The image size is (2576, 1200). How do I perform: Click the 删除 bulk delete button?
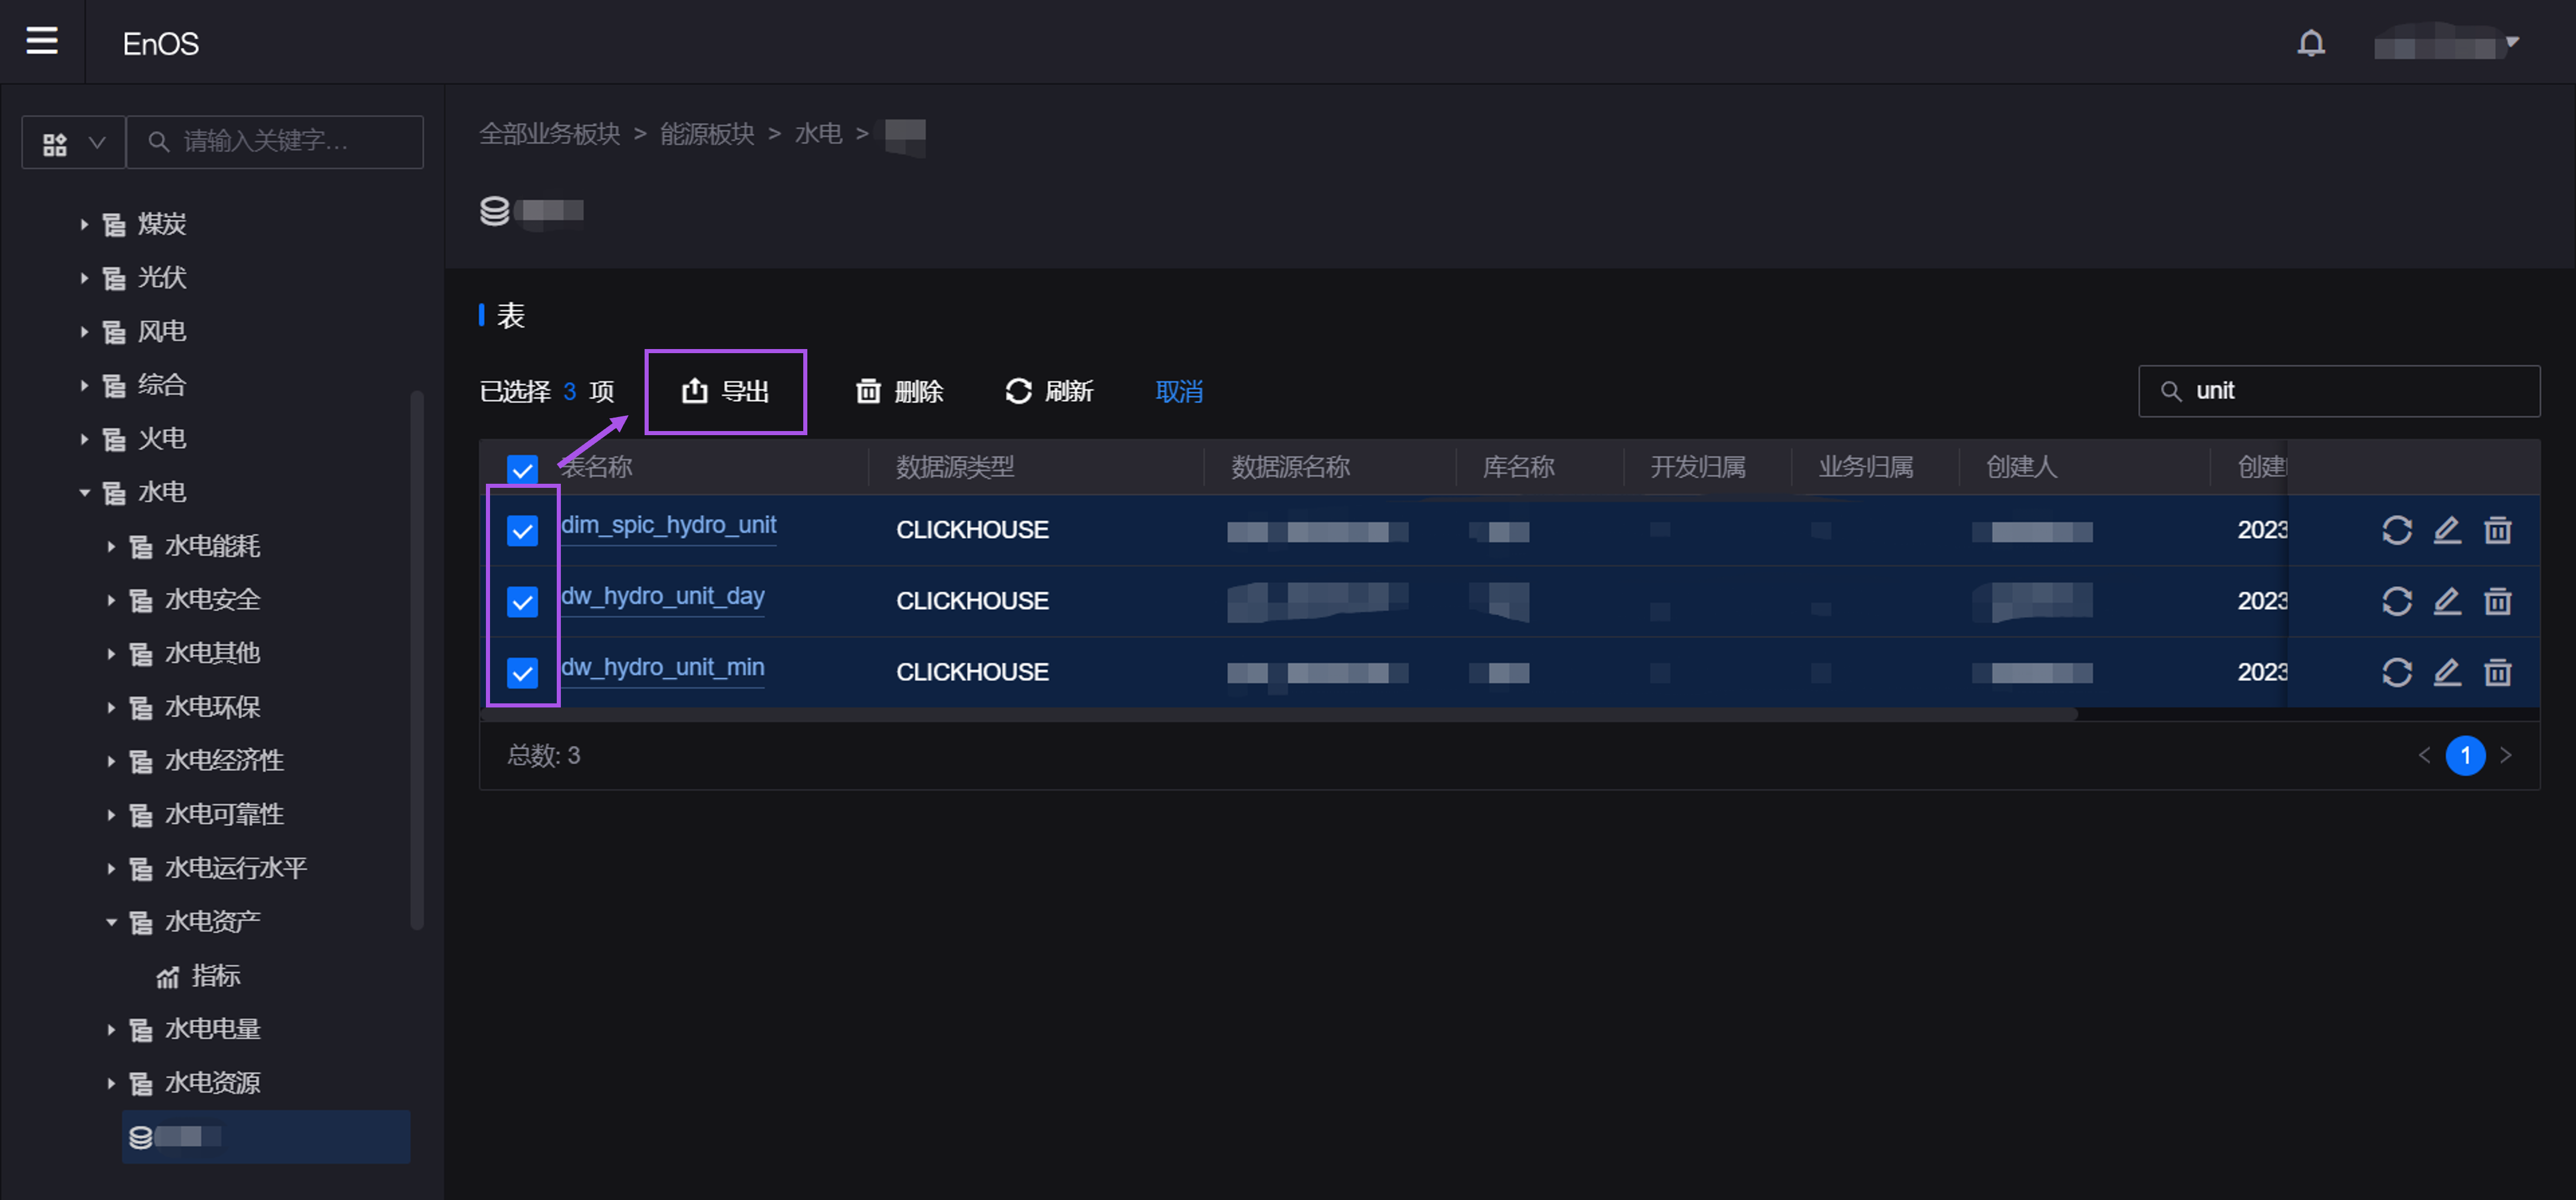click(x=899, y=392)
